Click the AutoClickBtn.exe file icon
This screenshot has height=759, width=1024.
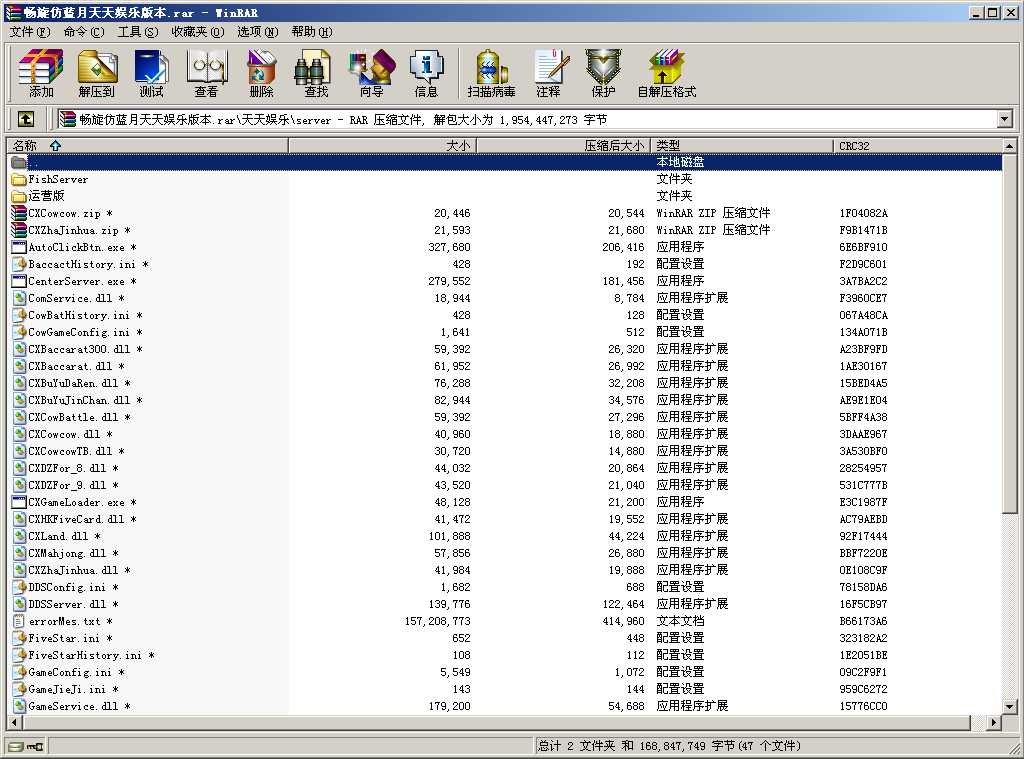point(18,247)
